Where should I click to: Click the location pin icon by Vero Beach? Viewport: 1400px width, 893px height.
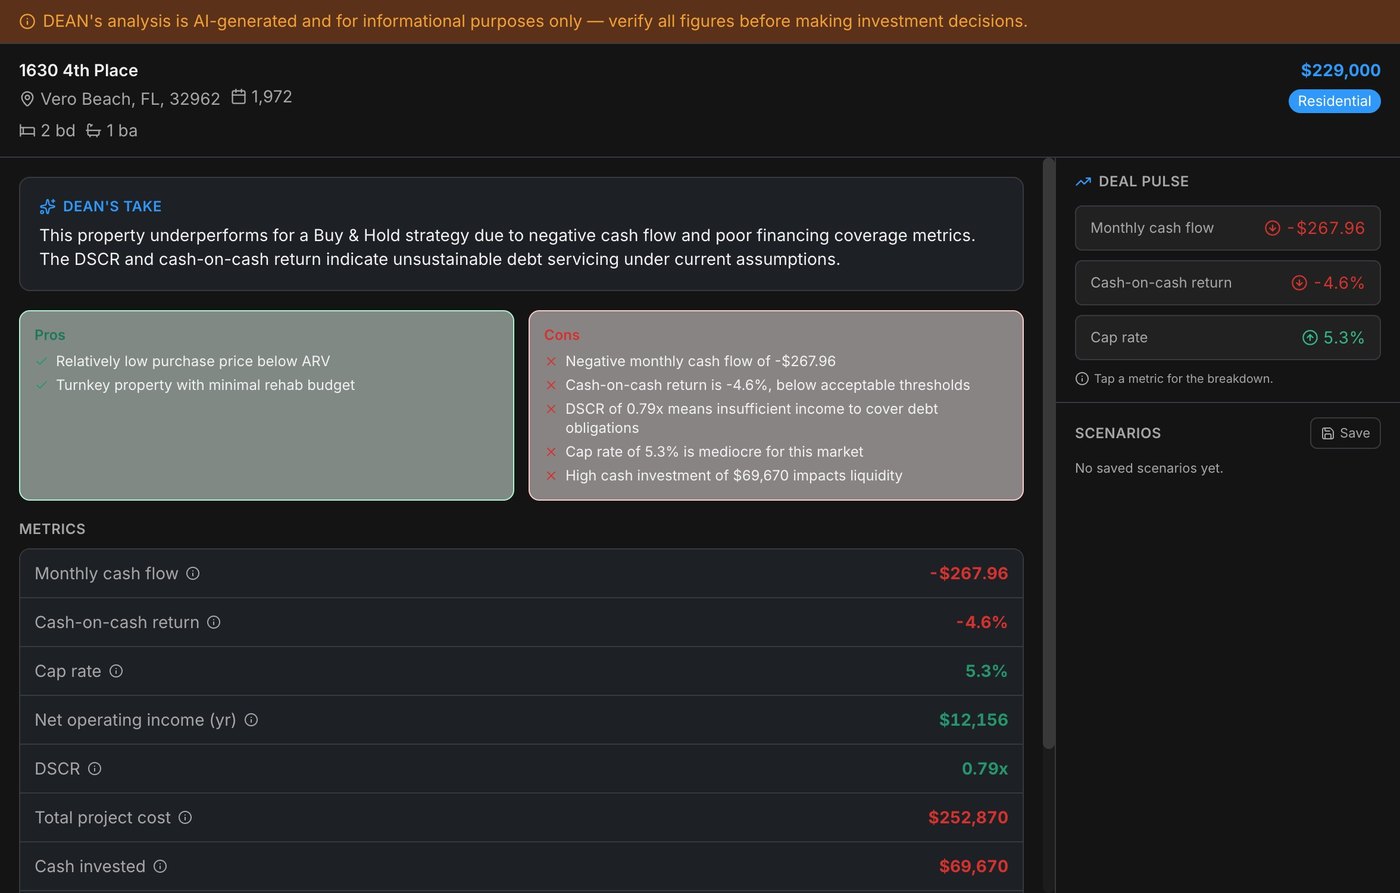click(x=27, y=99)
